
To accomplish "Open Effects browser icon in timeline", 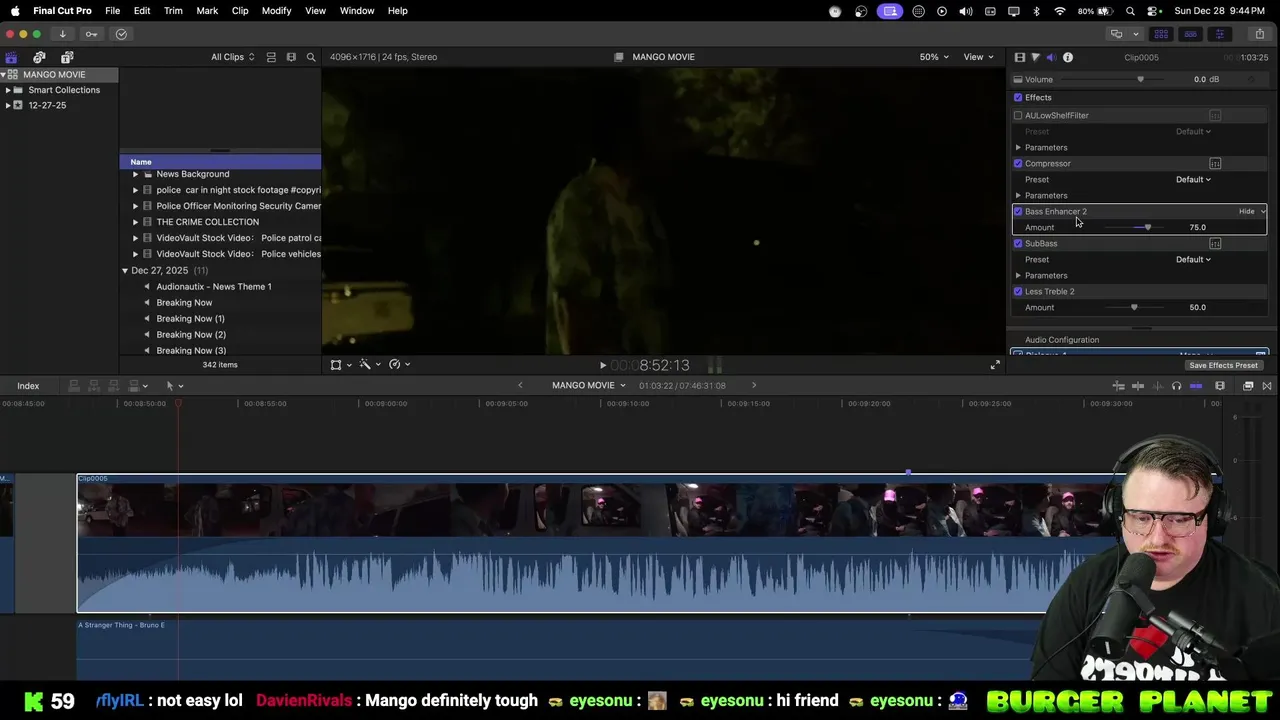I will (1248, 386).
